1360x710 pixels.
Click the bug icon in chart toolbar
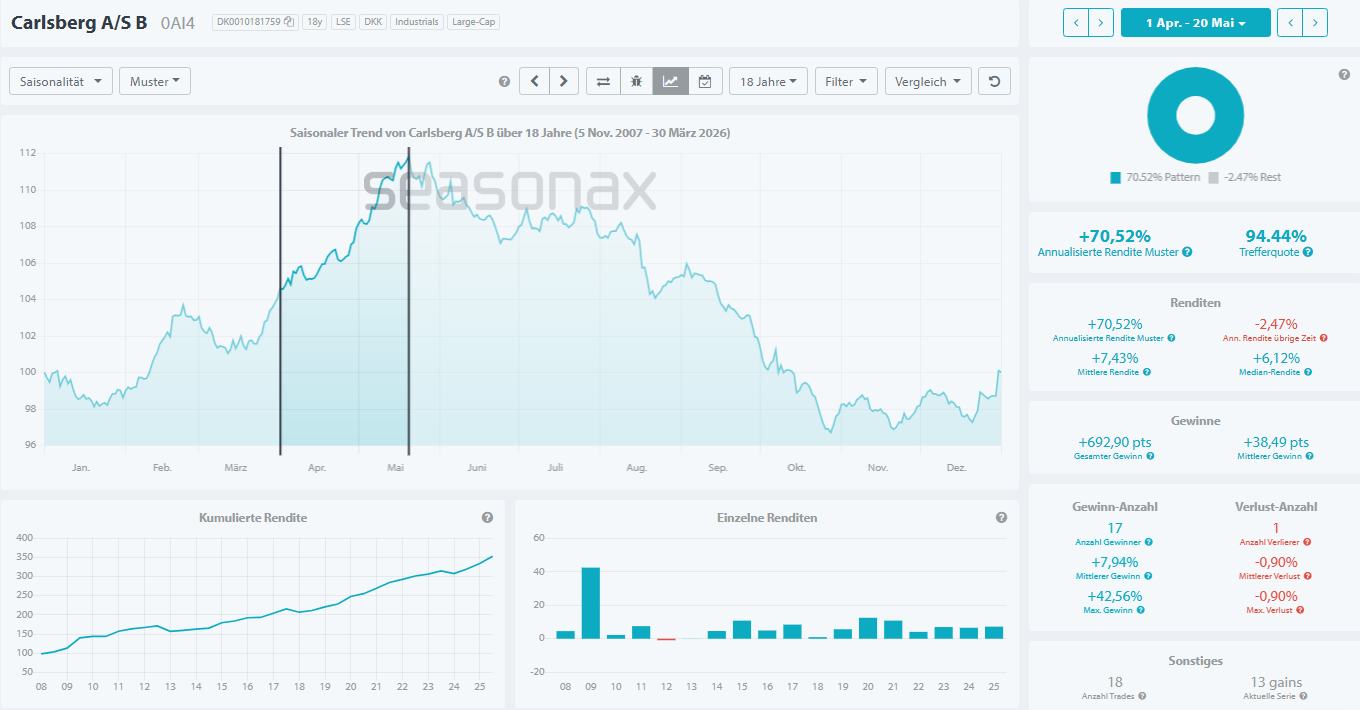(x=636, y=82)
